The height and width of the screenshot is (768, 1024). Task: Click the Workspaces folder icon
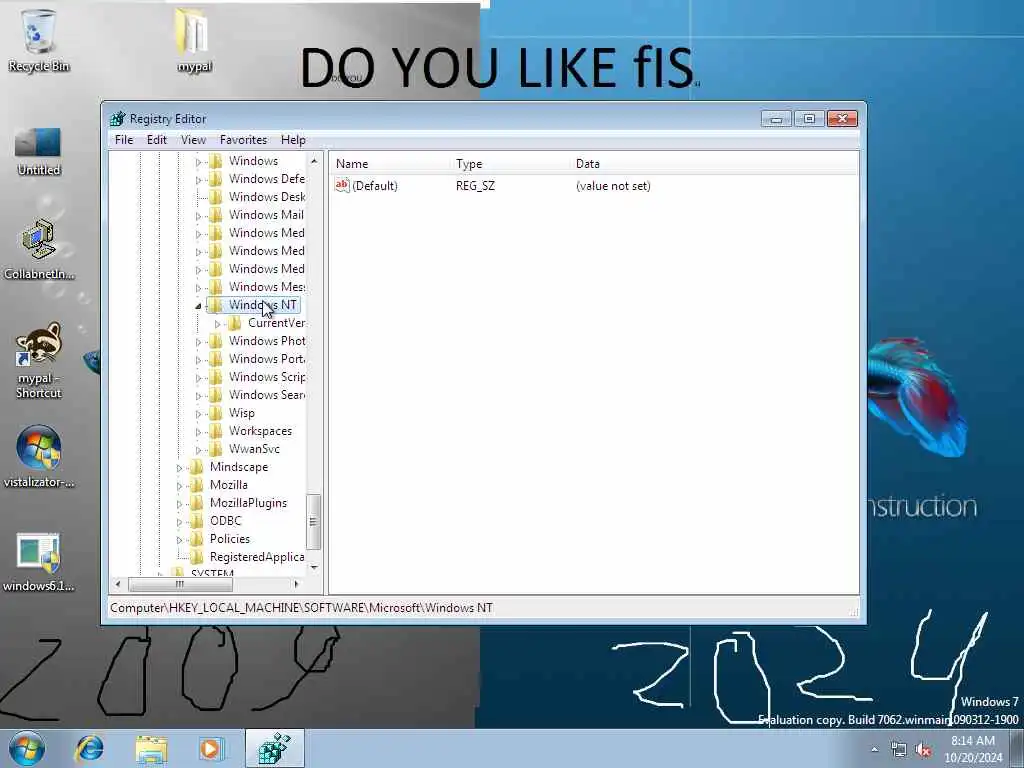point(216,431)
